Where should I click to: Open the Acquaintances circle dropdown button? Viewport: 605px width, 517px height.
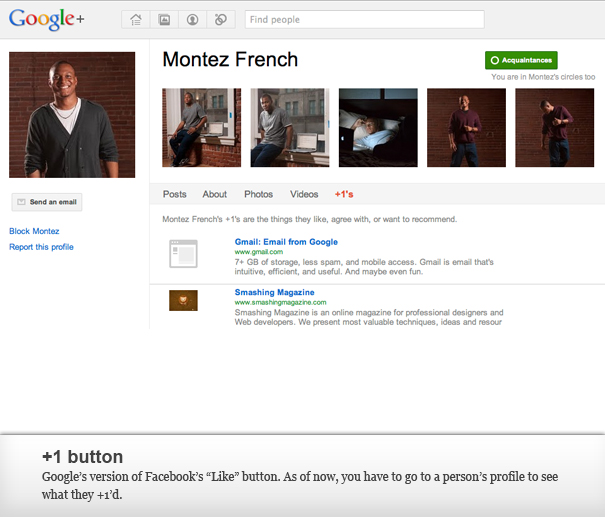(x=521, y=60)
